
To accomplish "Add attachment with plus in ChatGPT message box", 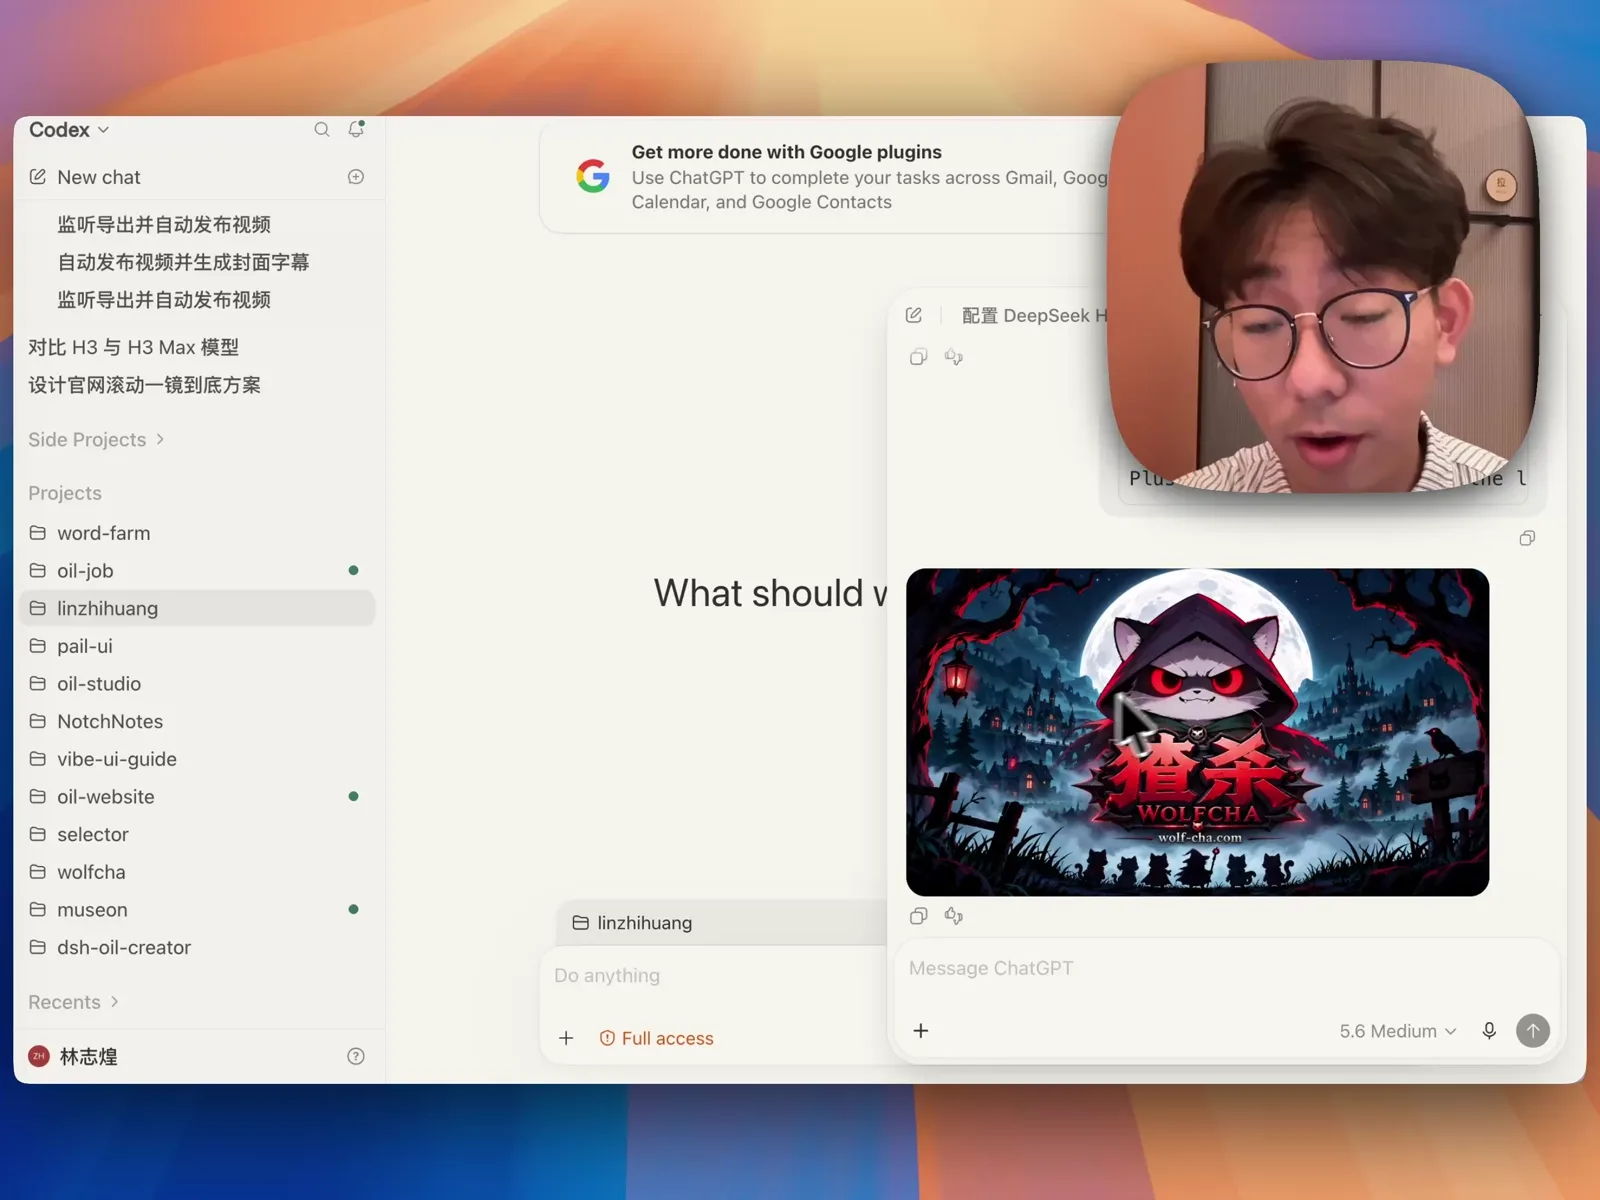I will click(x=921, y=1031).
